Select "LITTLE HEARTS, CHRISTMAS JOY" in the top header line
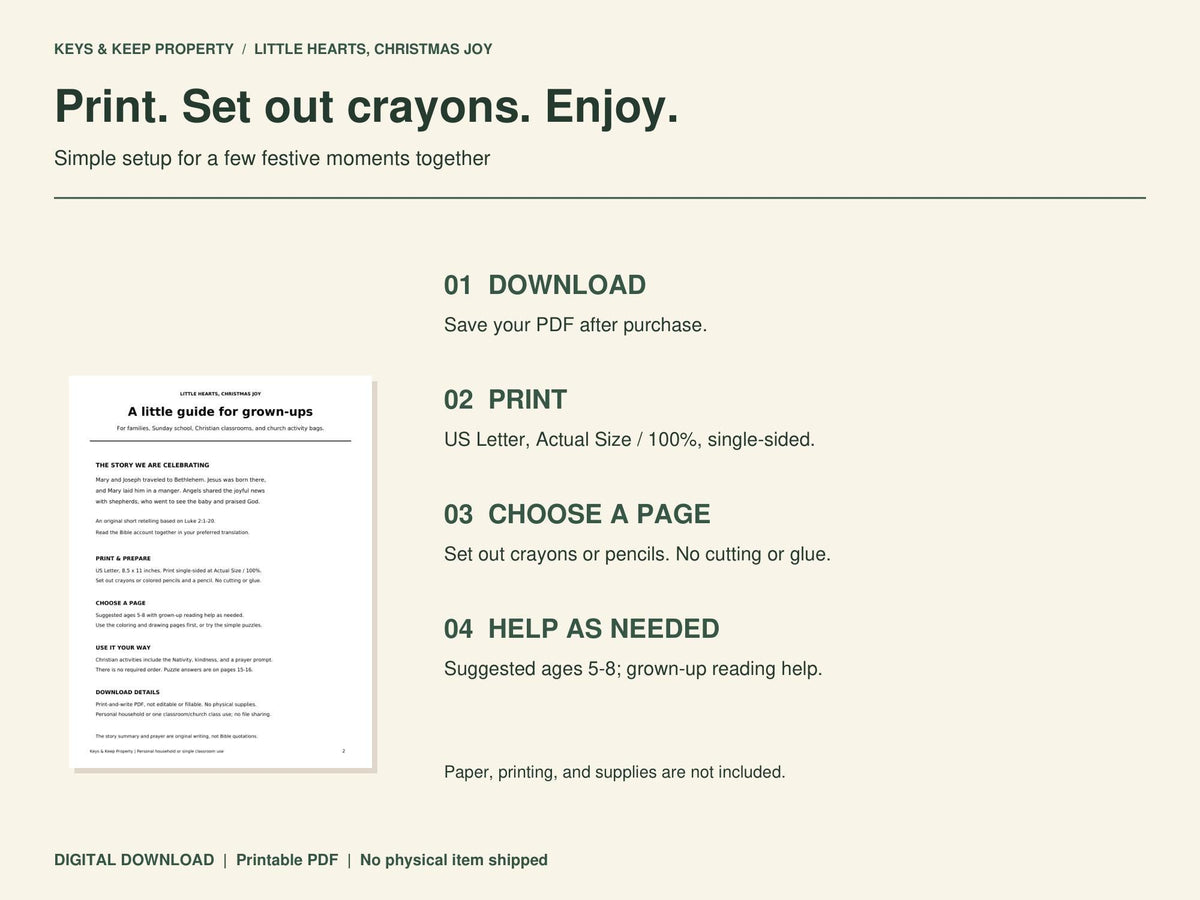This screenshot has width=1200, height=900. click(373, 49)
